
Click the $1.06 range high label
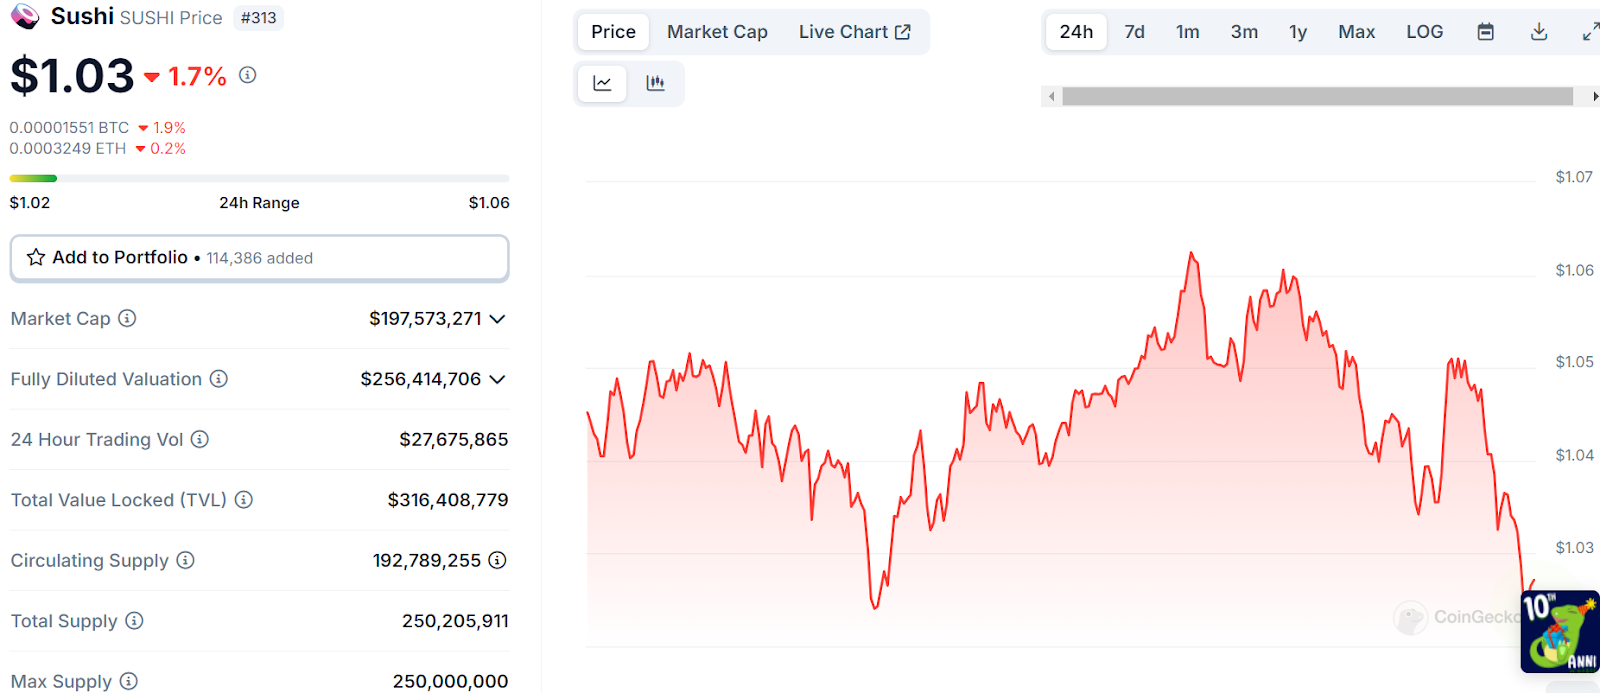point(489,202)
